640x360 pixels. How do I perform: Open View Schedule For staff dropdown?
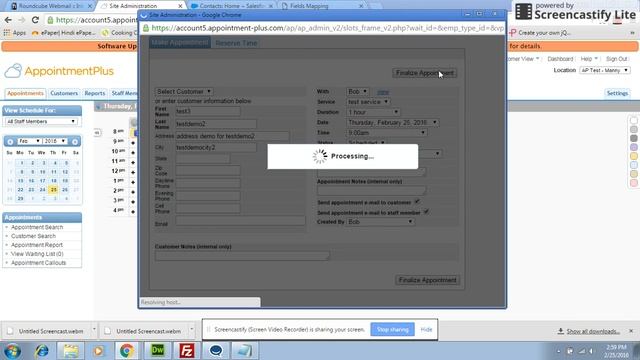point(41,122)
